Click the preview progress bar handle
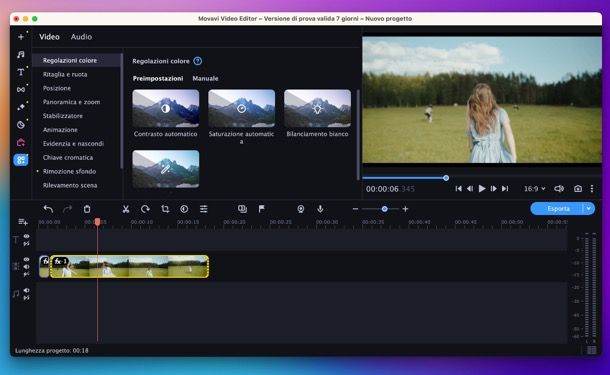Image resolution: width=610 pixels, height=375 pixels. coord(446,178)
